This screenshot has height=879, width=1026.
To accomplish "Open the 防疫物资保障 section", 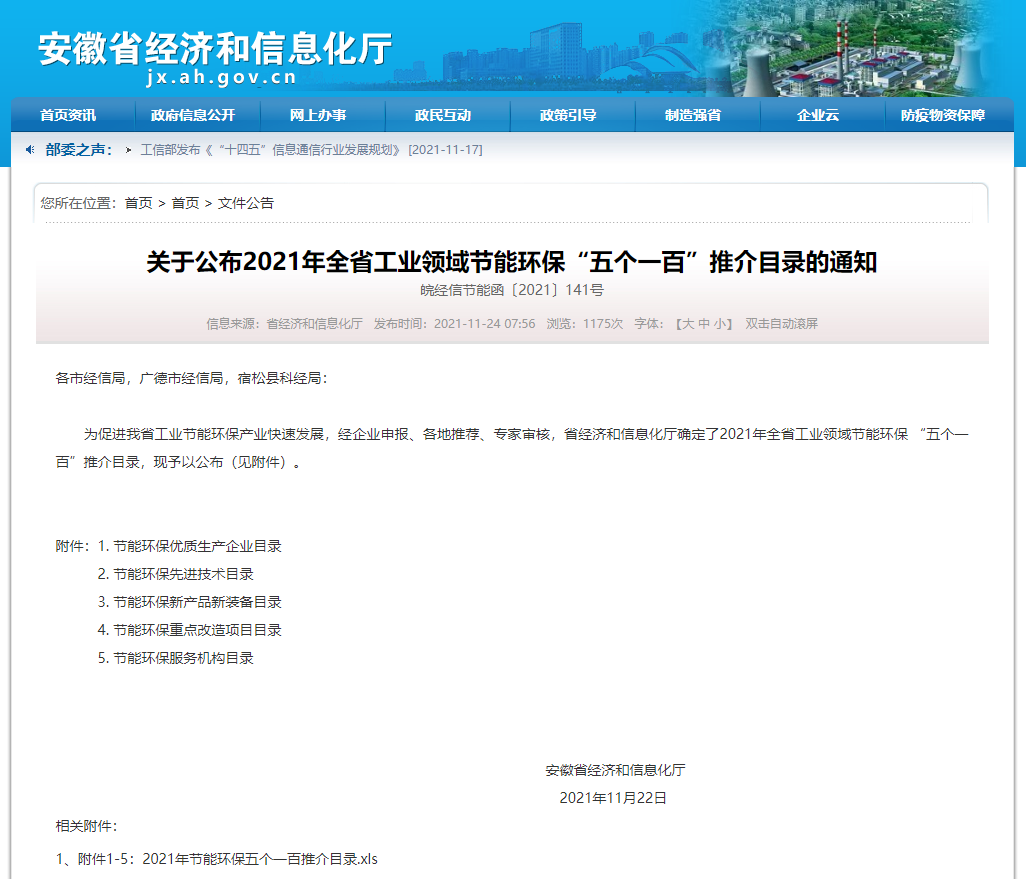I will tap(946, 115).
